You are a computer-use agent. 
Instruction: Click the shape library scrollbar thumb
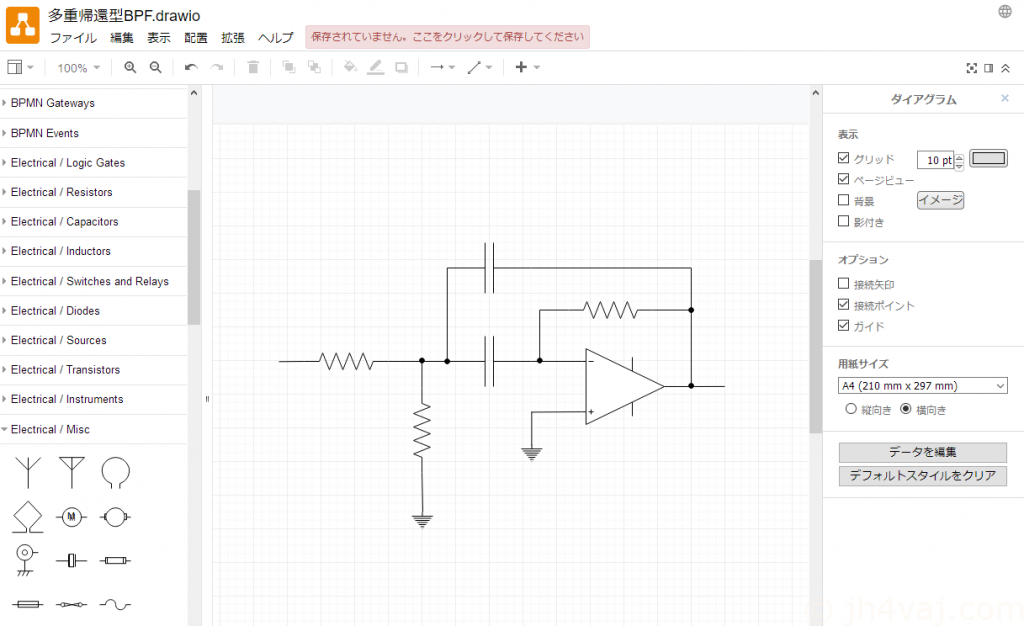click(194, 257)
